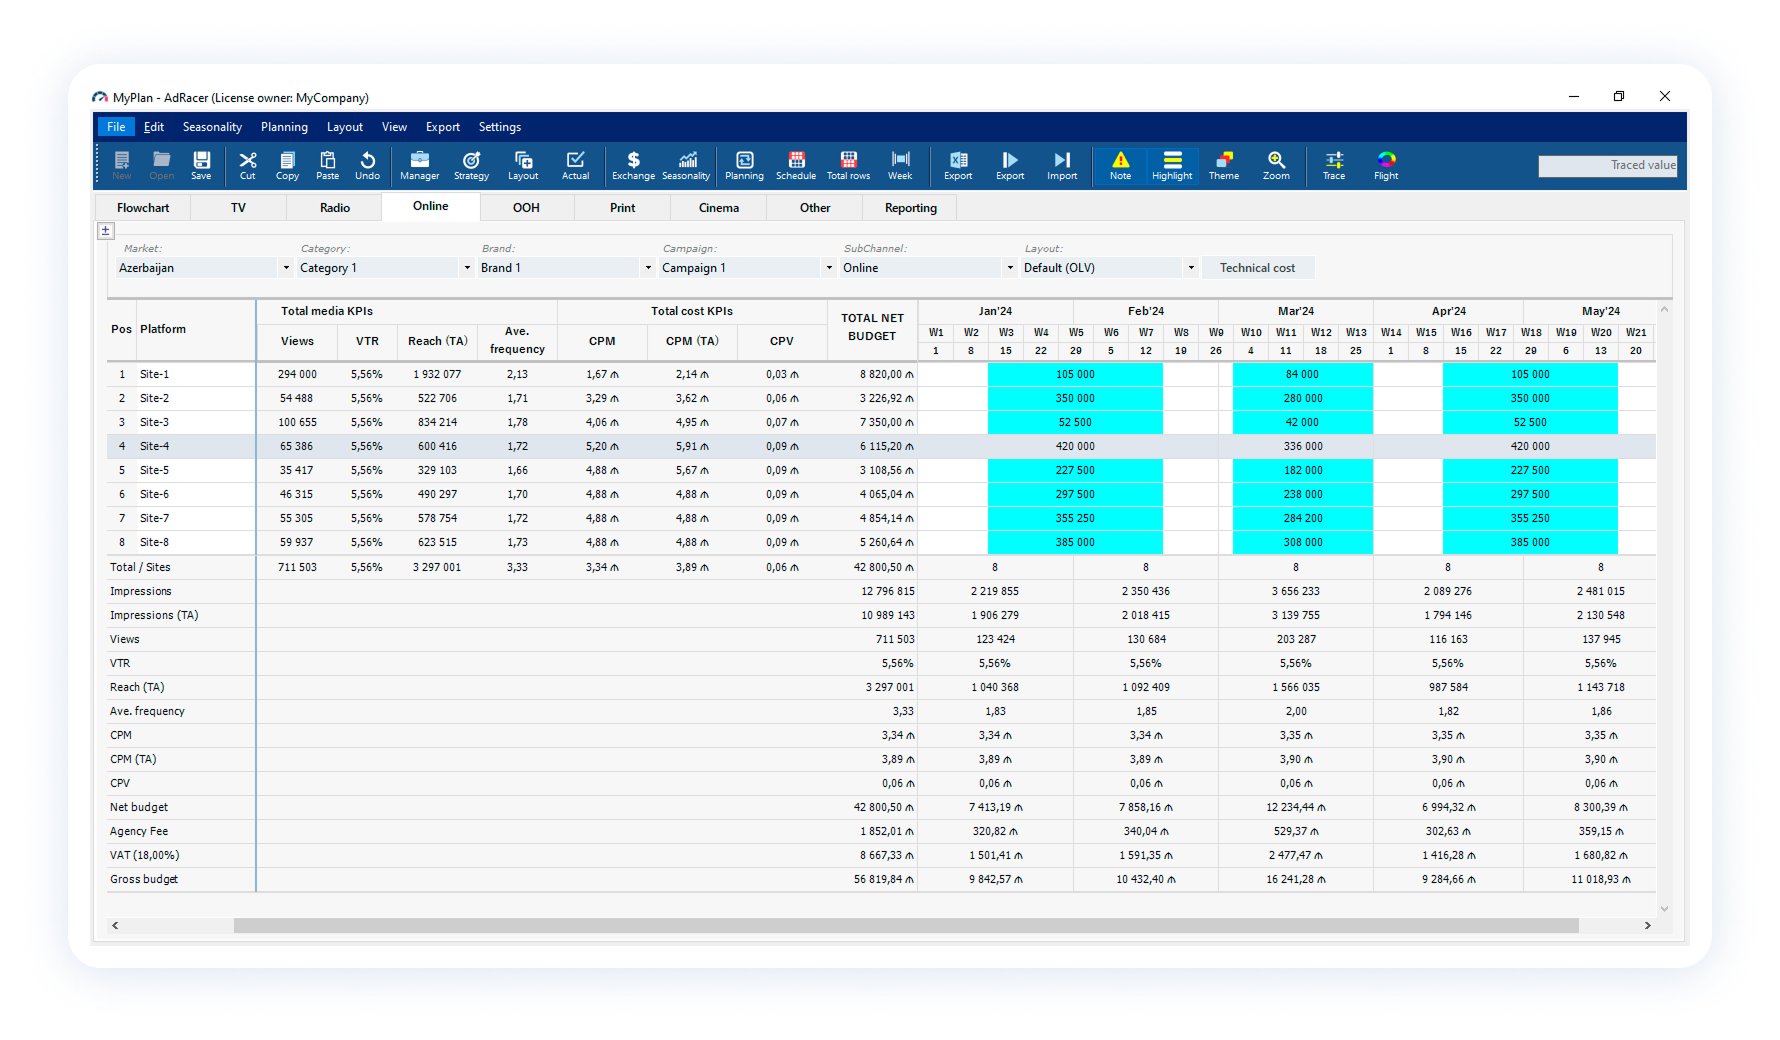The image size is (1780, 1040).
Task: Click the Paste clipboard icon
Action: (x=327, y=165)
